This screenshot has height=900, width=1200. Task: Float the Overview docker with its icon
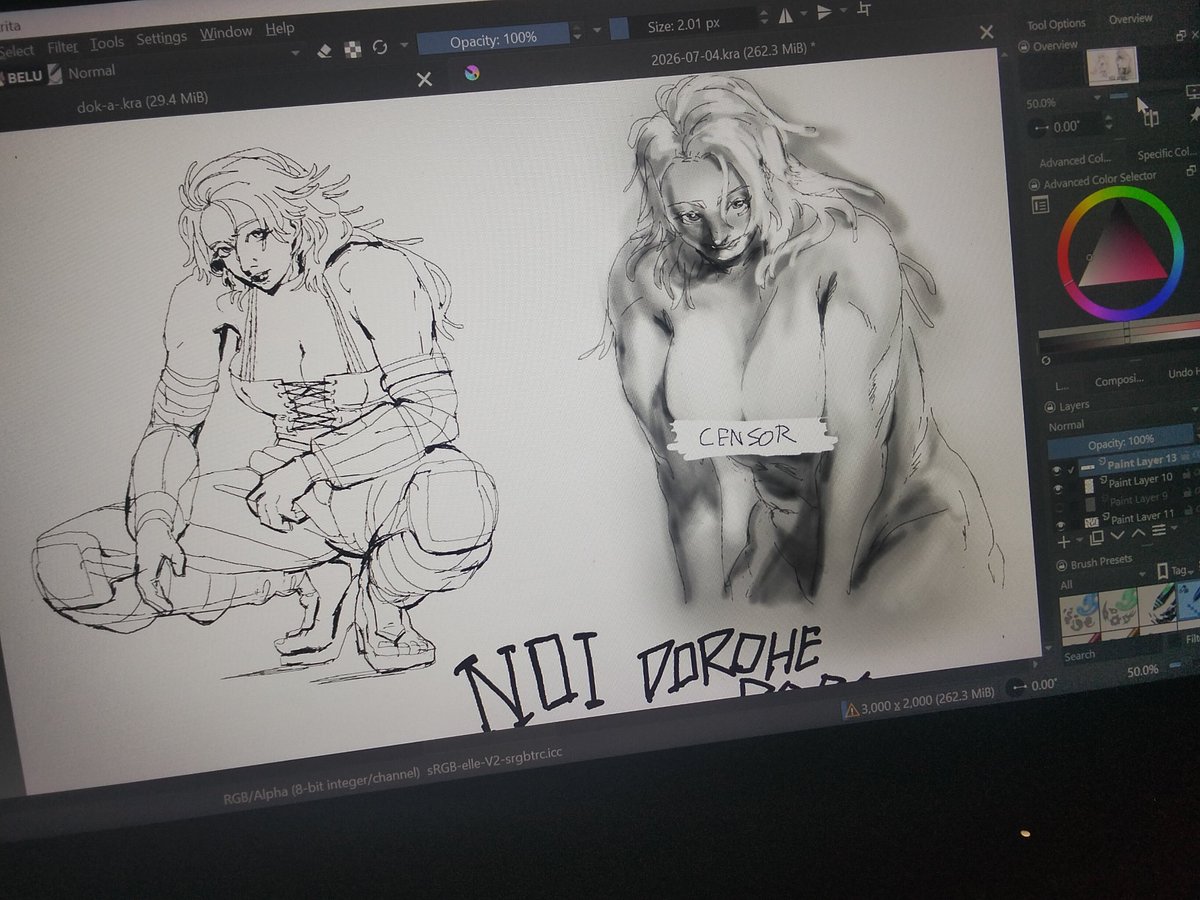tap(1181, 35)
